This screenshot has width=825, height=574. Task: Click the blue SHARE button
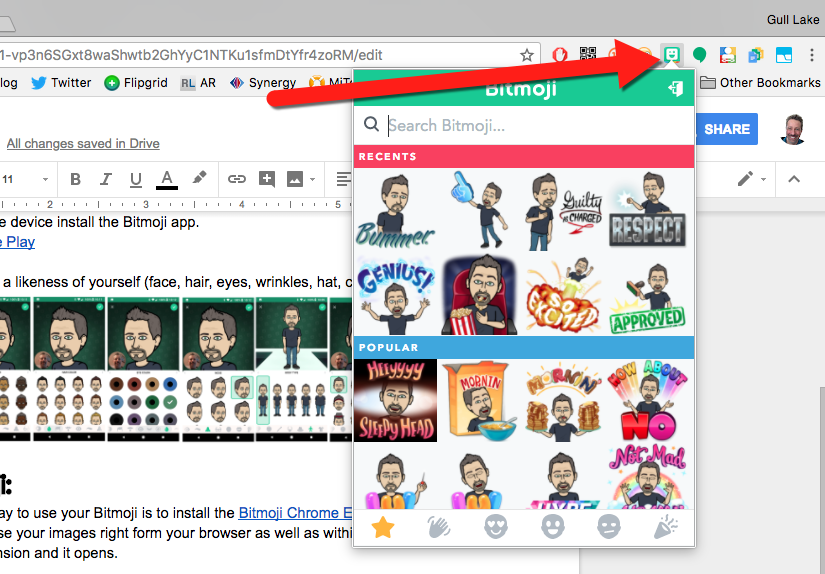[x=727, y=129]
